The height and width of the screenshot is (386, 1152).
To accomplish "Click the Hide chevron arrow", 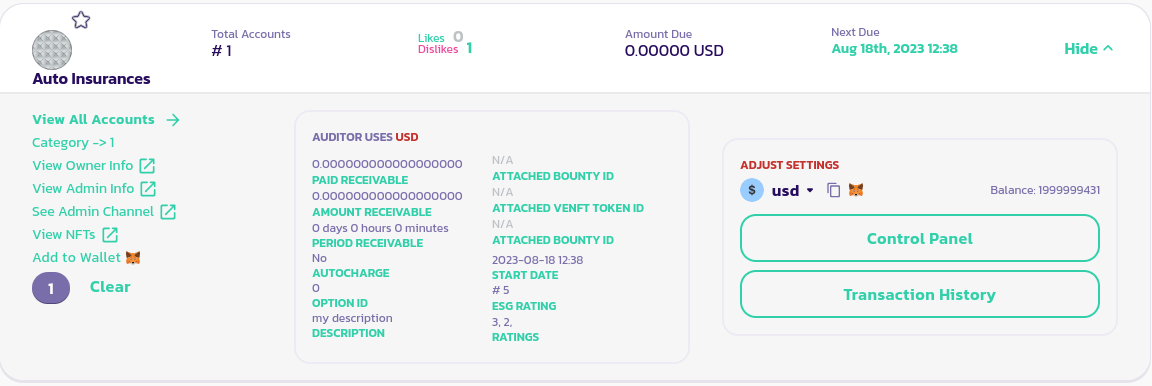I will point(1108,49).
